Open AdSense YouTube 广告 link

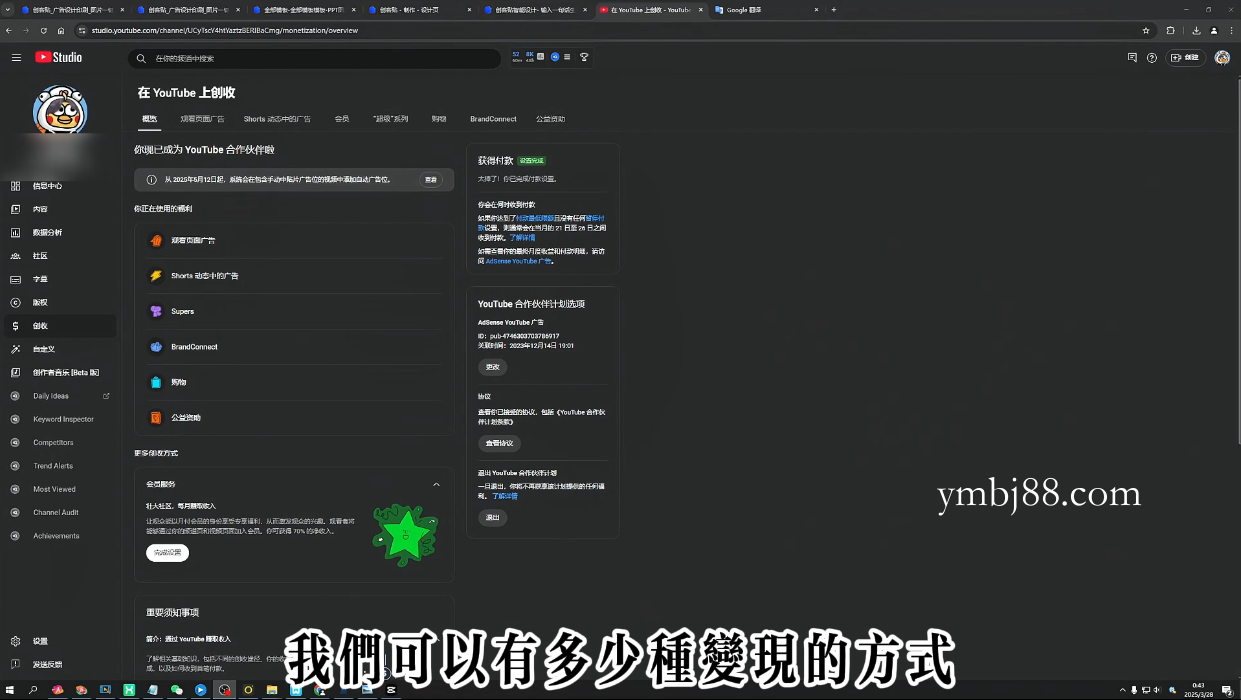point(518,261)
